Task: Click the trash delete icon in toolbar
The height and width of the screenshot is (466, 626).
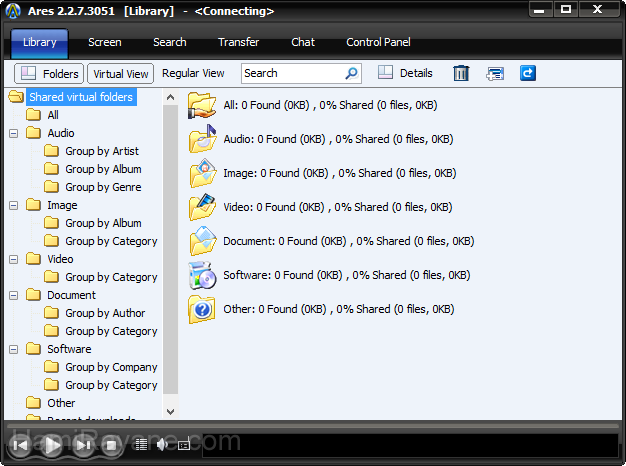Action: pyautogui.click(x=461, y=73)
